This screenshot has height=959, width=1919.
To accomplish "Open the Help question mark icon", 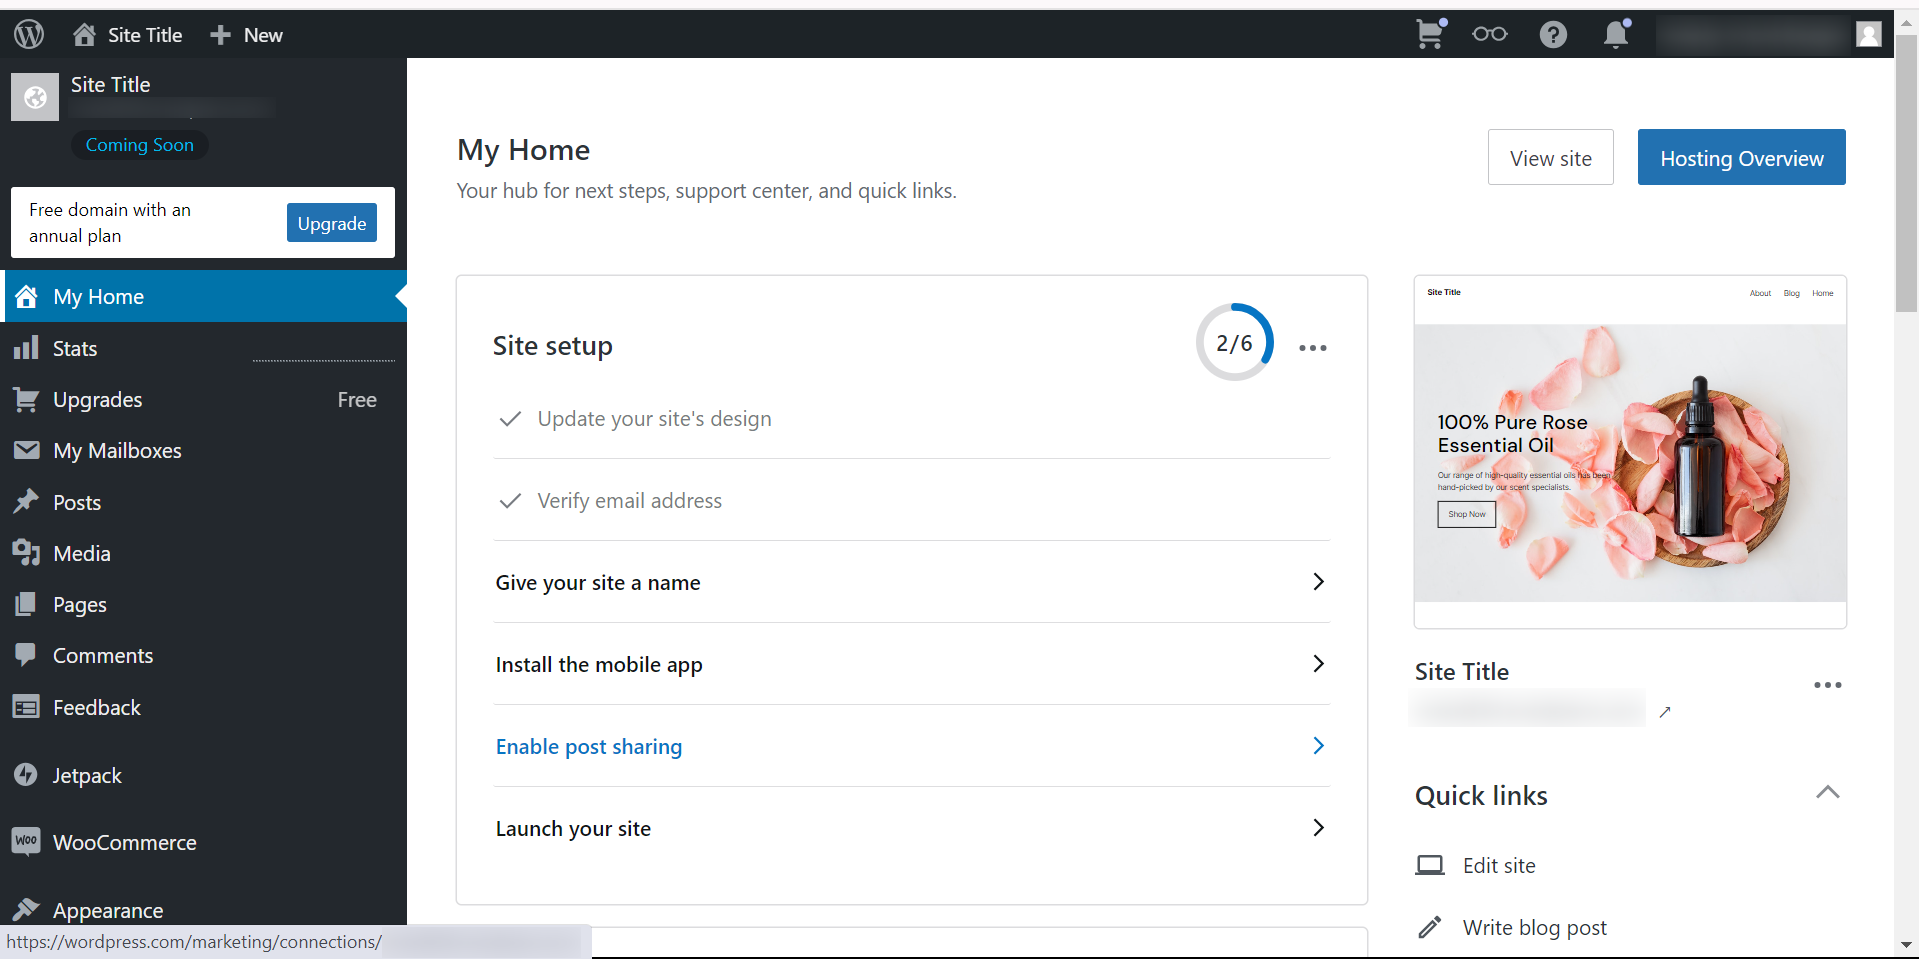I will coord(1553,34).
